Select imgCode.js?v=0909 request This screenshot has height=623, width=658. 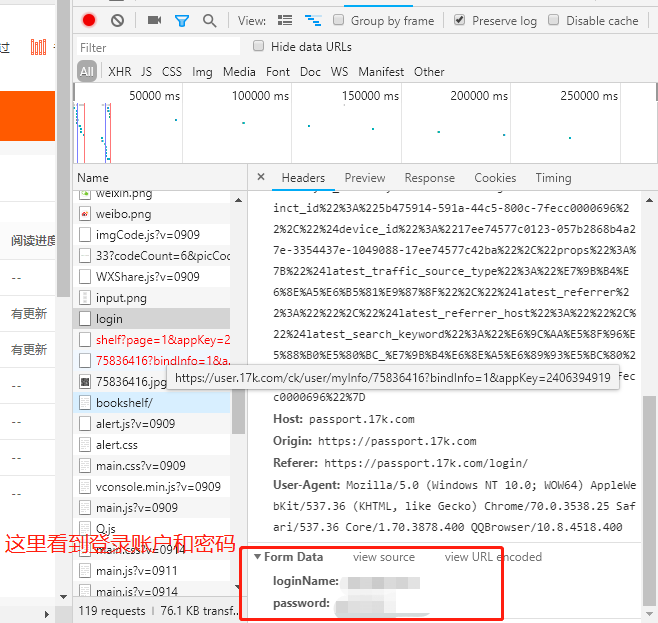point(152,235)
